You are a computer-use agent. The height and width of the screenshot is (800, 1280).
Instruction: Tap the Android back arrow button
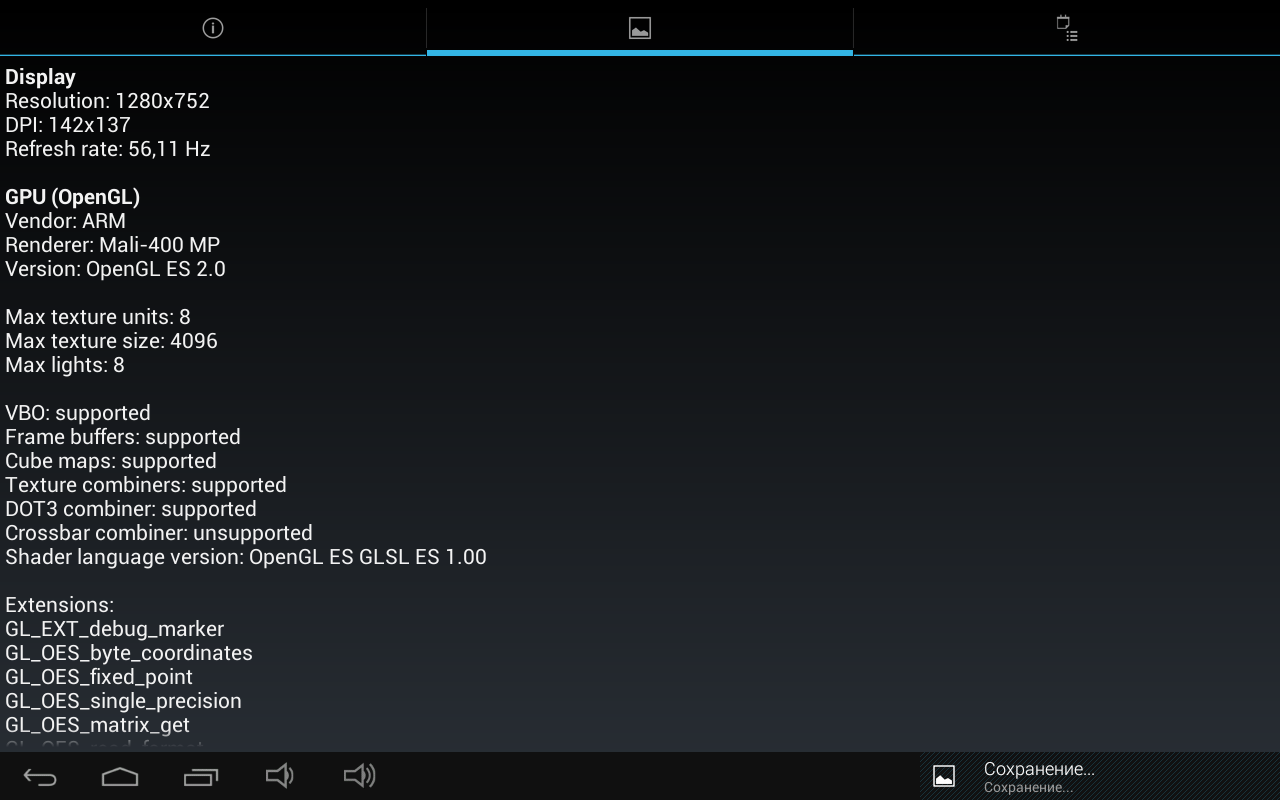pos(40,776)
